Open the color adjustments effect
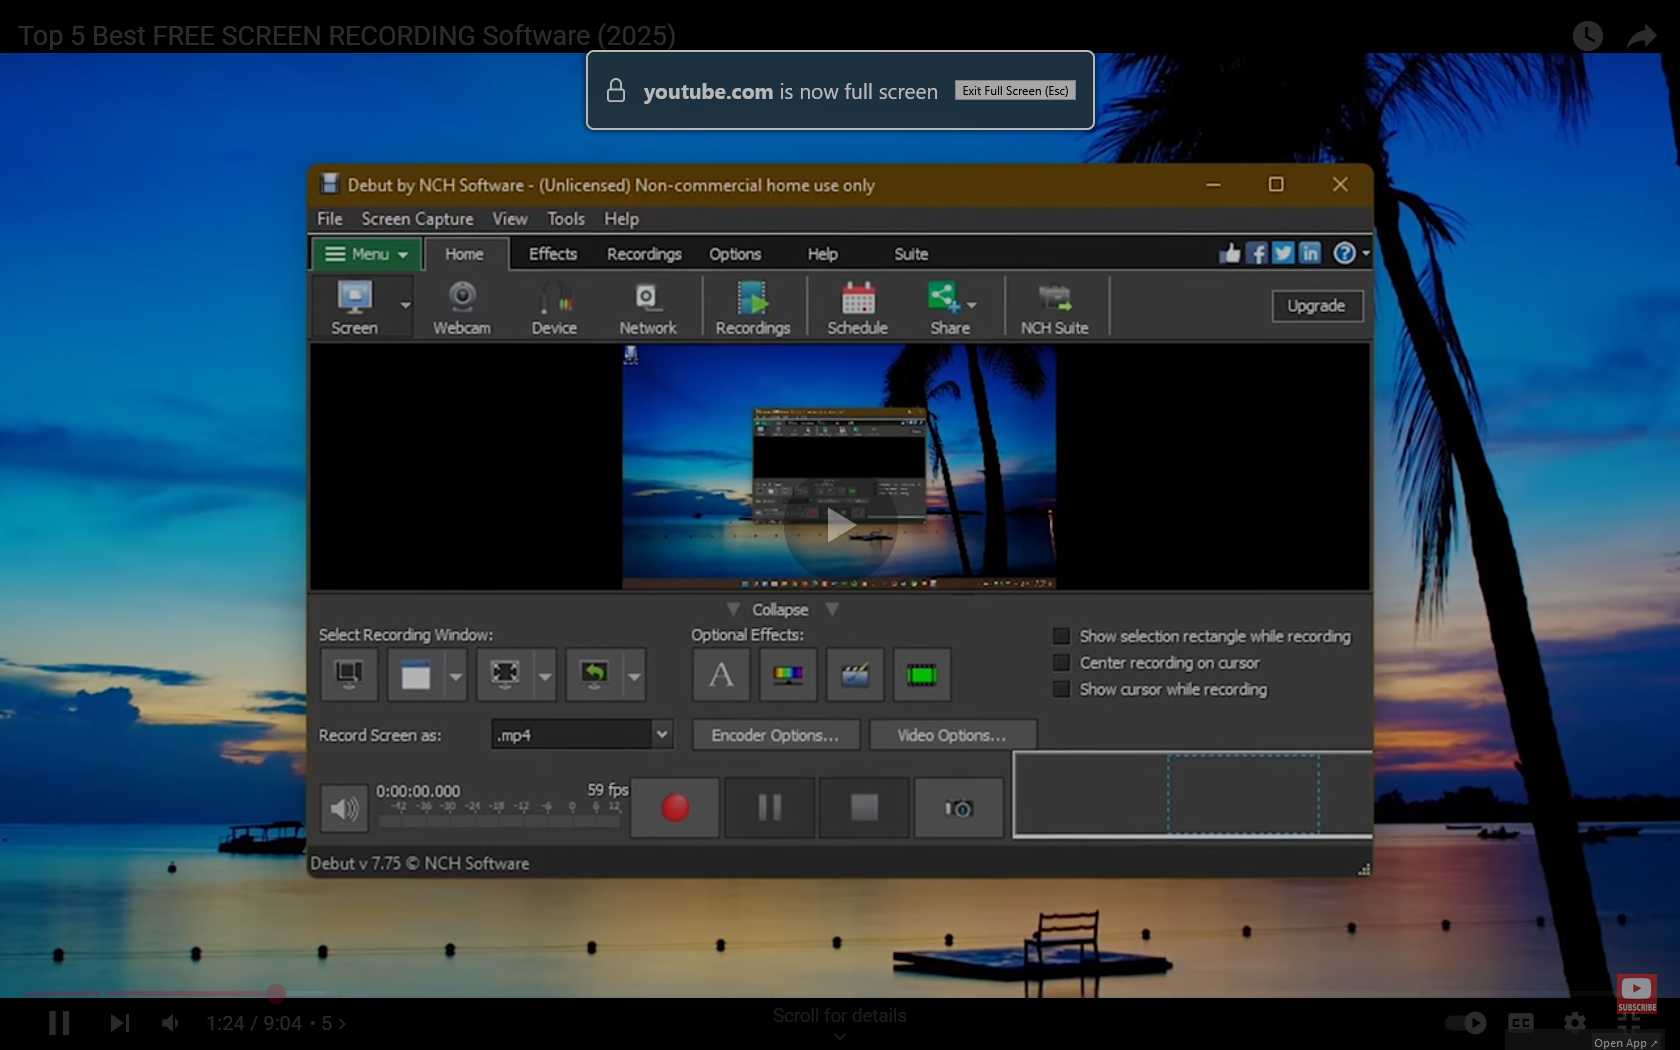1680x1050 pixels. pos(788,675)
